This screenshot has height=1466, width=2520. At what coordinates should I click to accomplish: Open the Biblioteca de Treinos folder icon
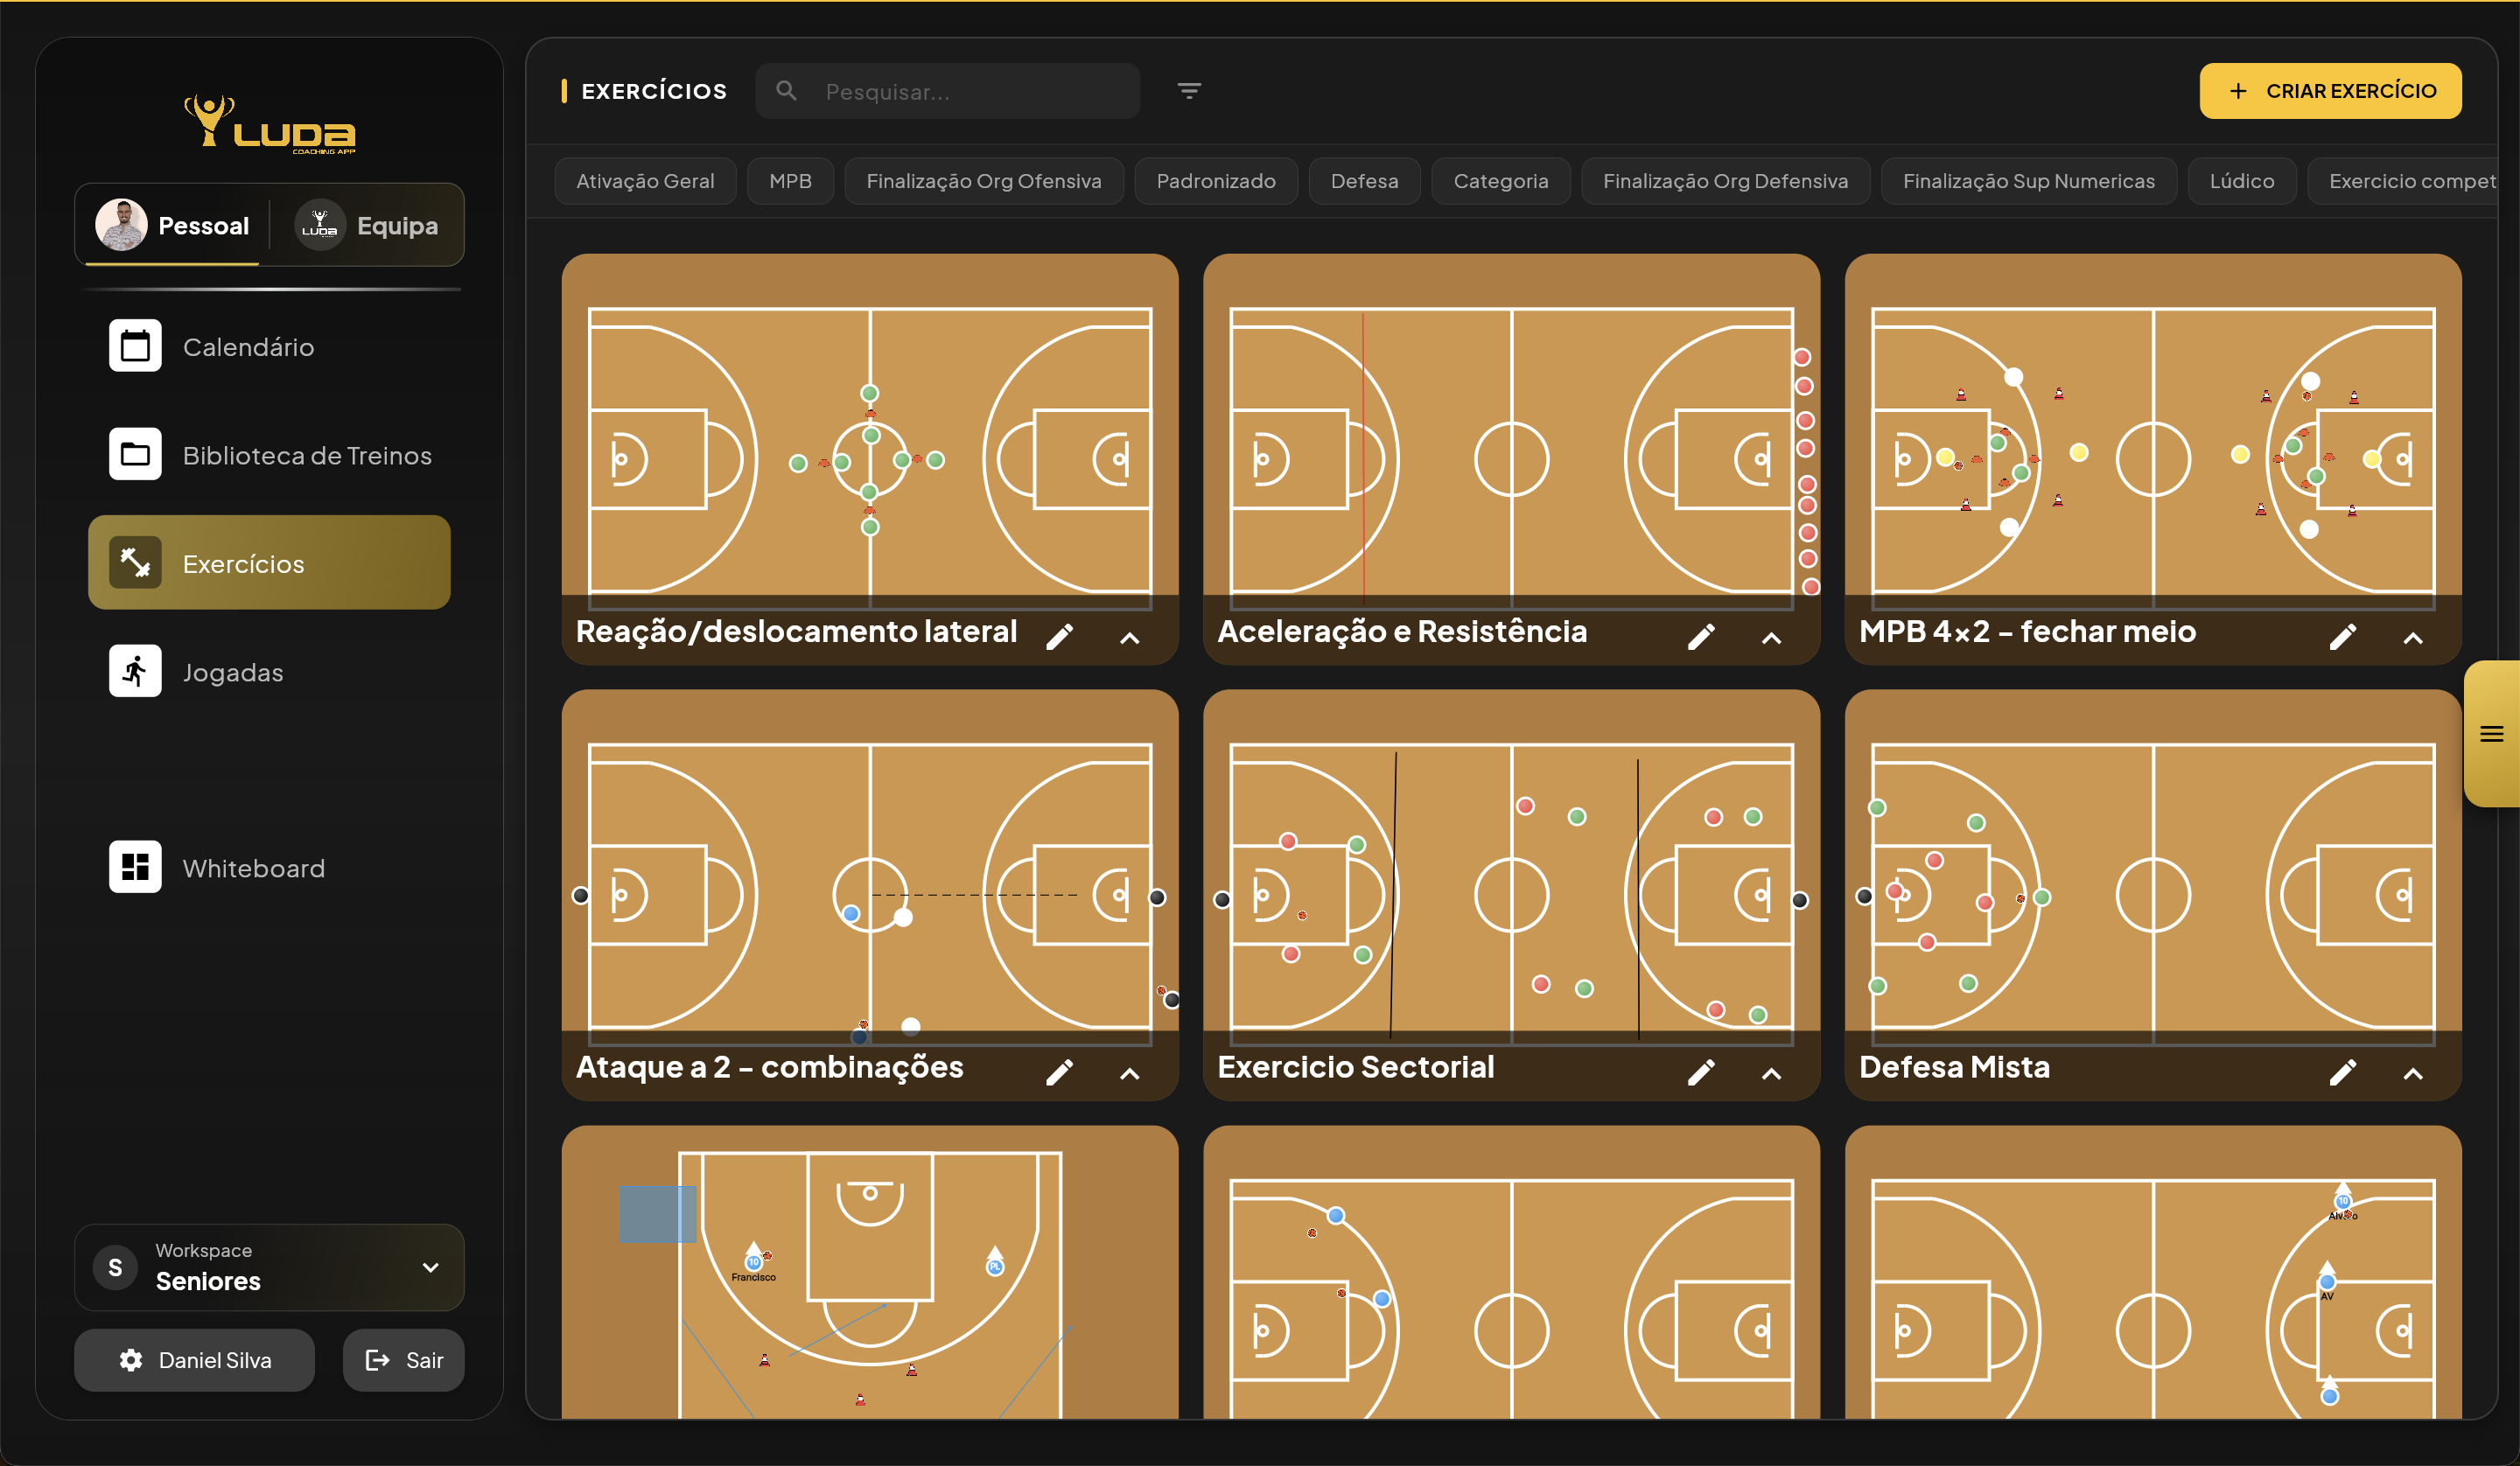pyautogui.click(x=136, y=453)
